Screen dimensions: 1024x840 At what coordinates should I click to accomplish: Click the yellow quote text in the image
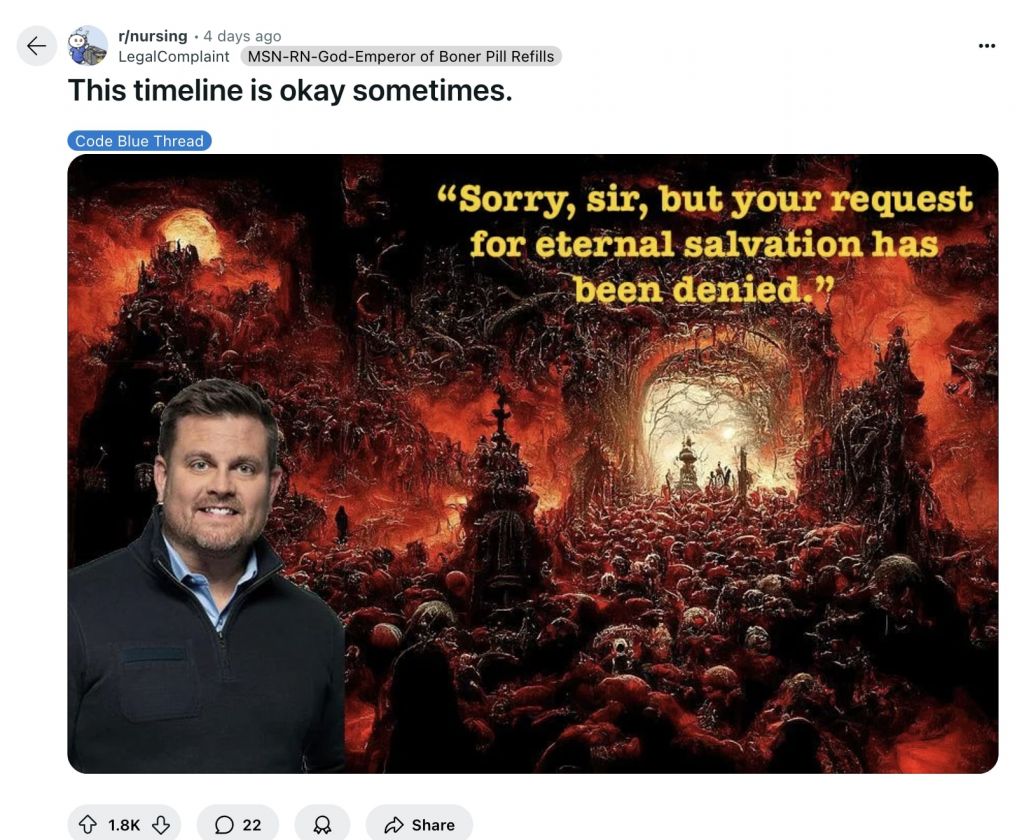[x=704, y=244]
